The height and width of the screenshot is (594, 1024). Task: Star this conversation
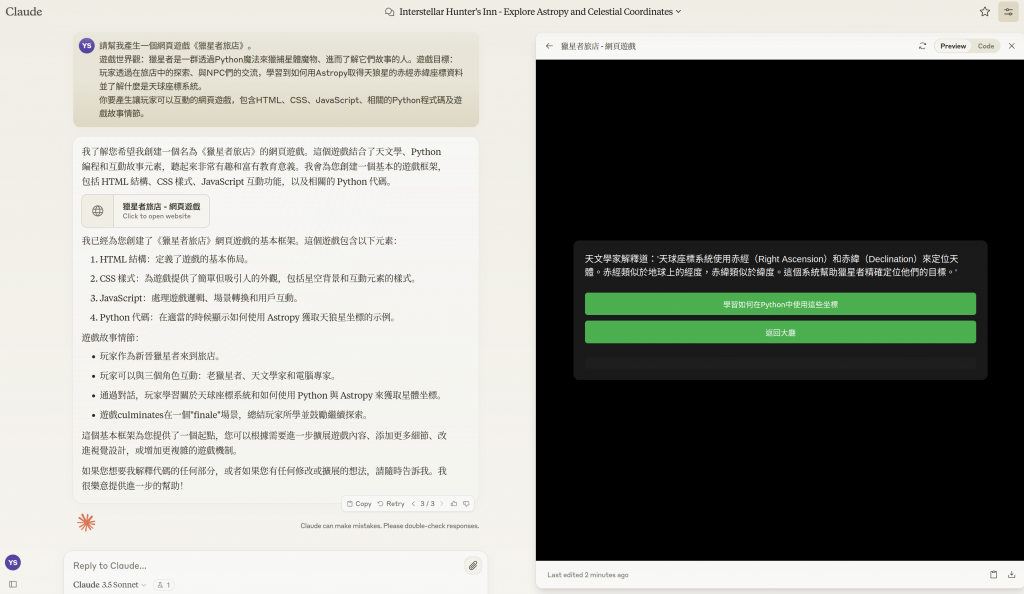point(985,12)
